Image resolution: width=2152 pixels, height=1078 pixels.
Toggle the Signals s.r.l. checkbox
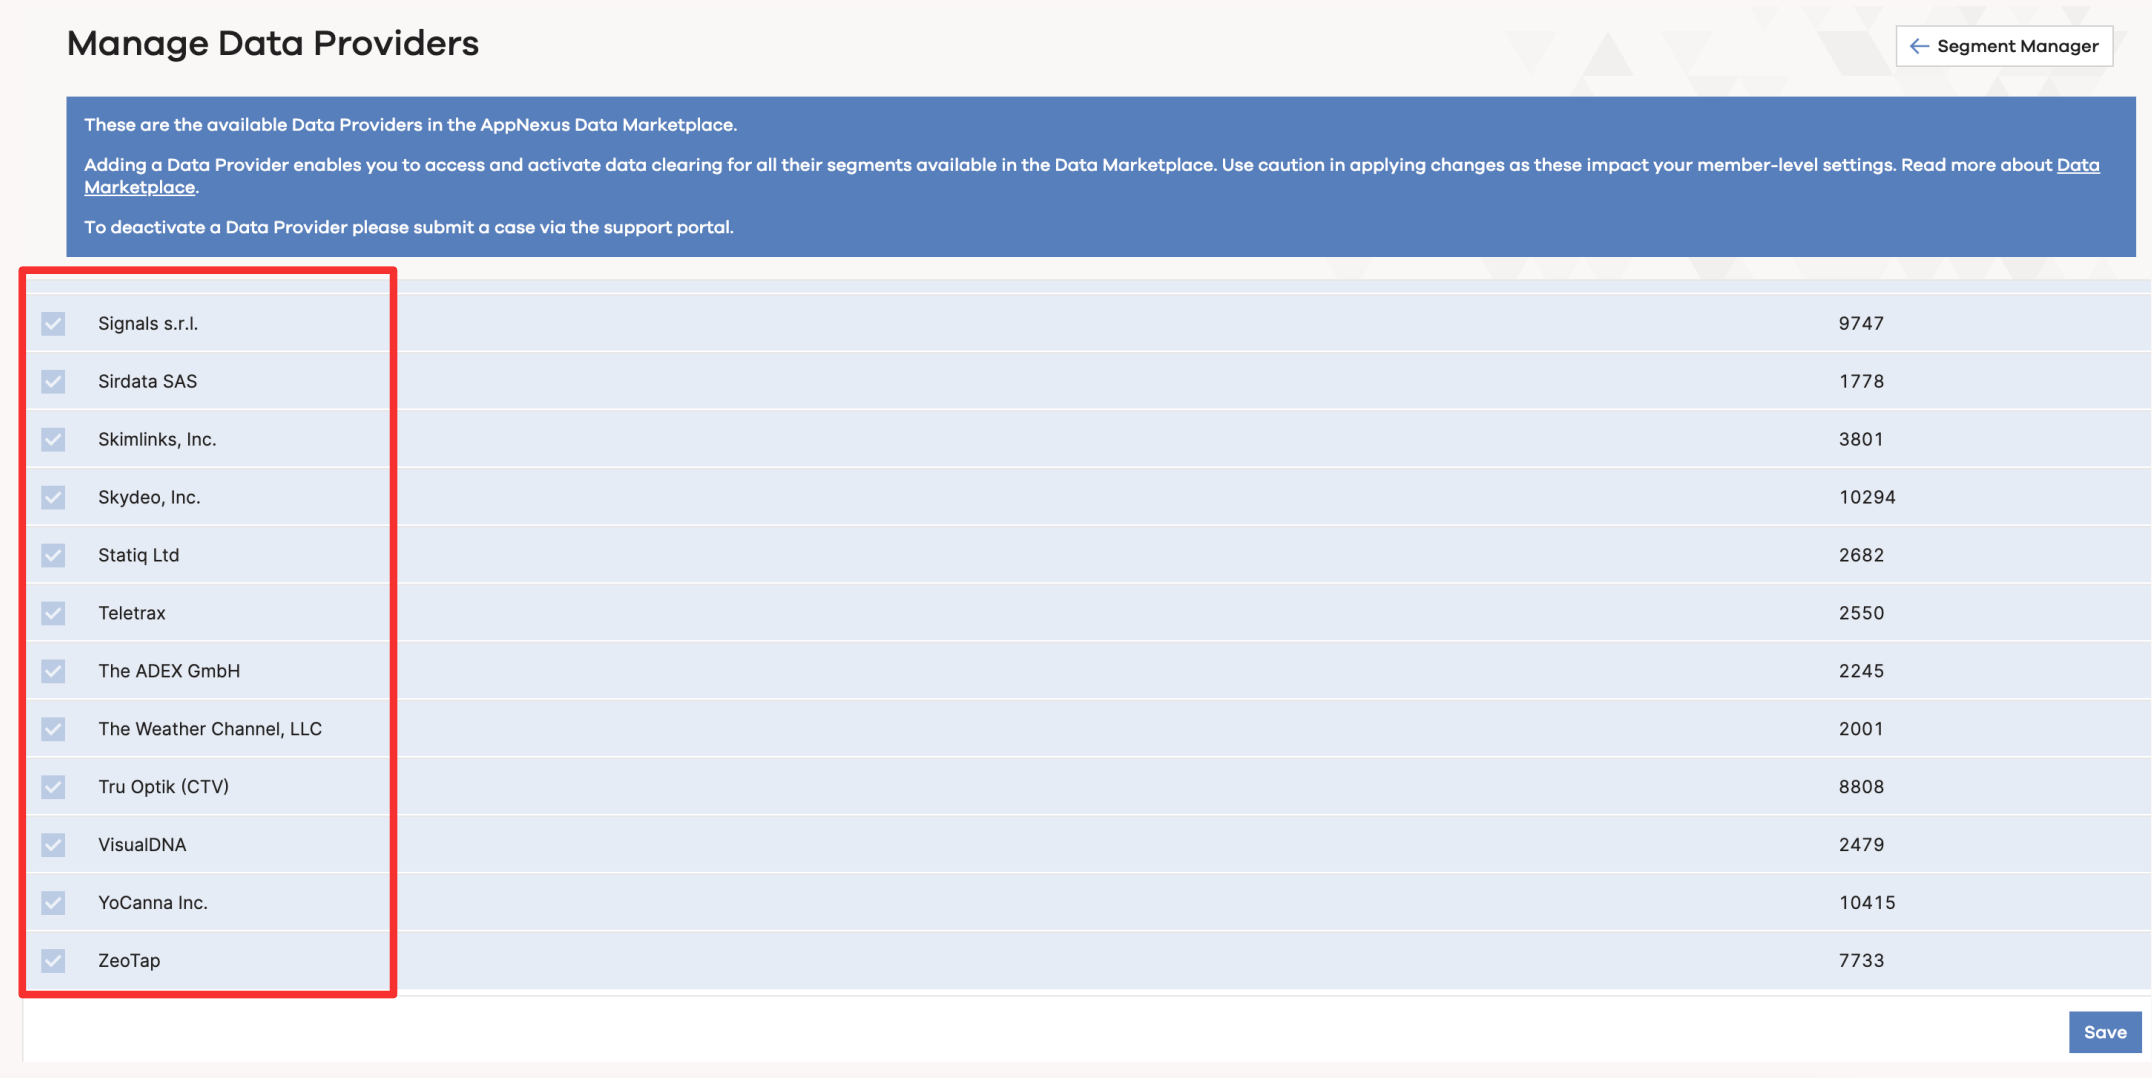pyautogui.click(x=53, y=323)
